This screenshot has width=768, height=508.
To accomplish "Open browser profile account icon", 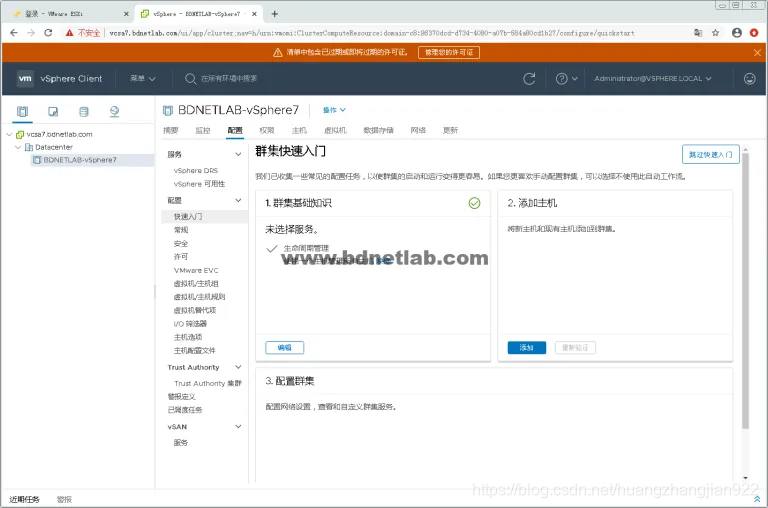I will coord(737,33).
